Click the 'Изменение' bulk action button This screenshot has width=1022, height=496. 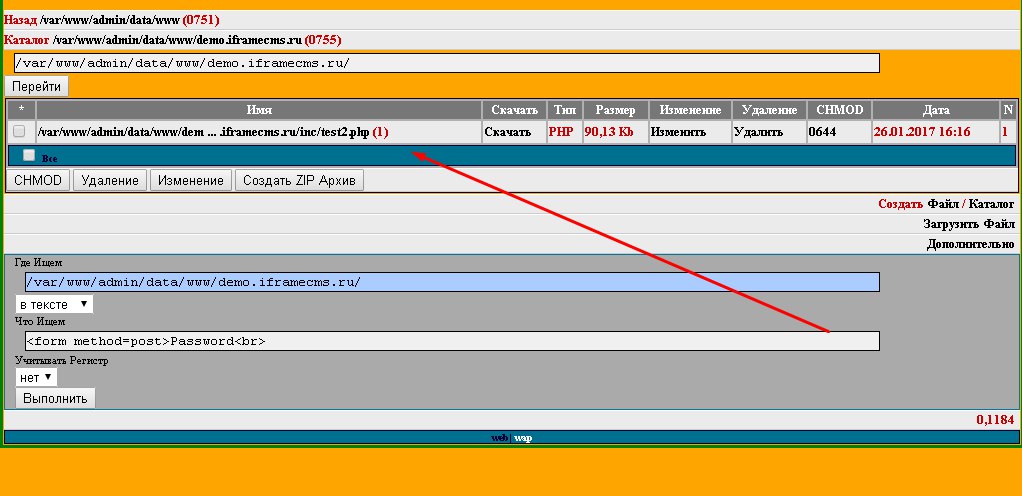point(191,180)
